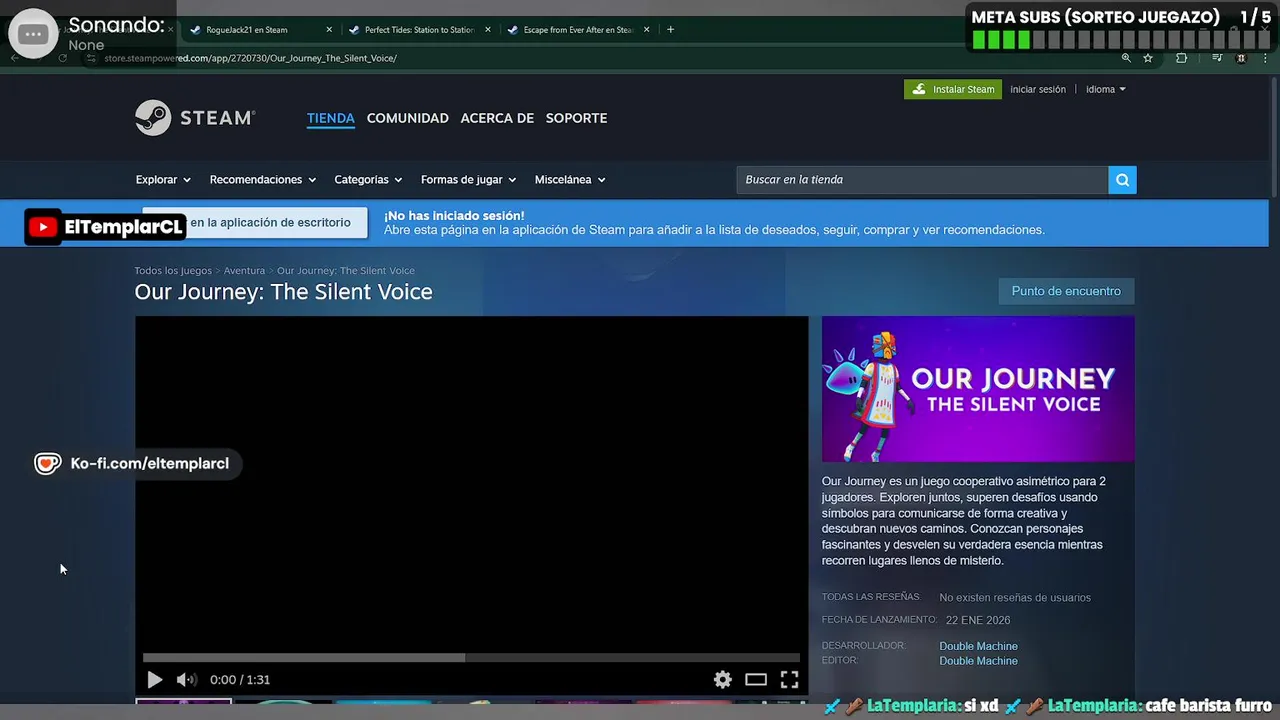Click '¡No has iniciado sesión!' notice text
The width and height of the screenshot is (1280, 720).
[454, 215]
